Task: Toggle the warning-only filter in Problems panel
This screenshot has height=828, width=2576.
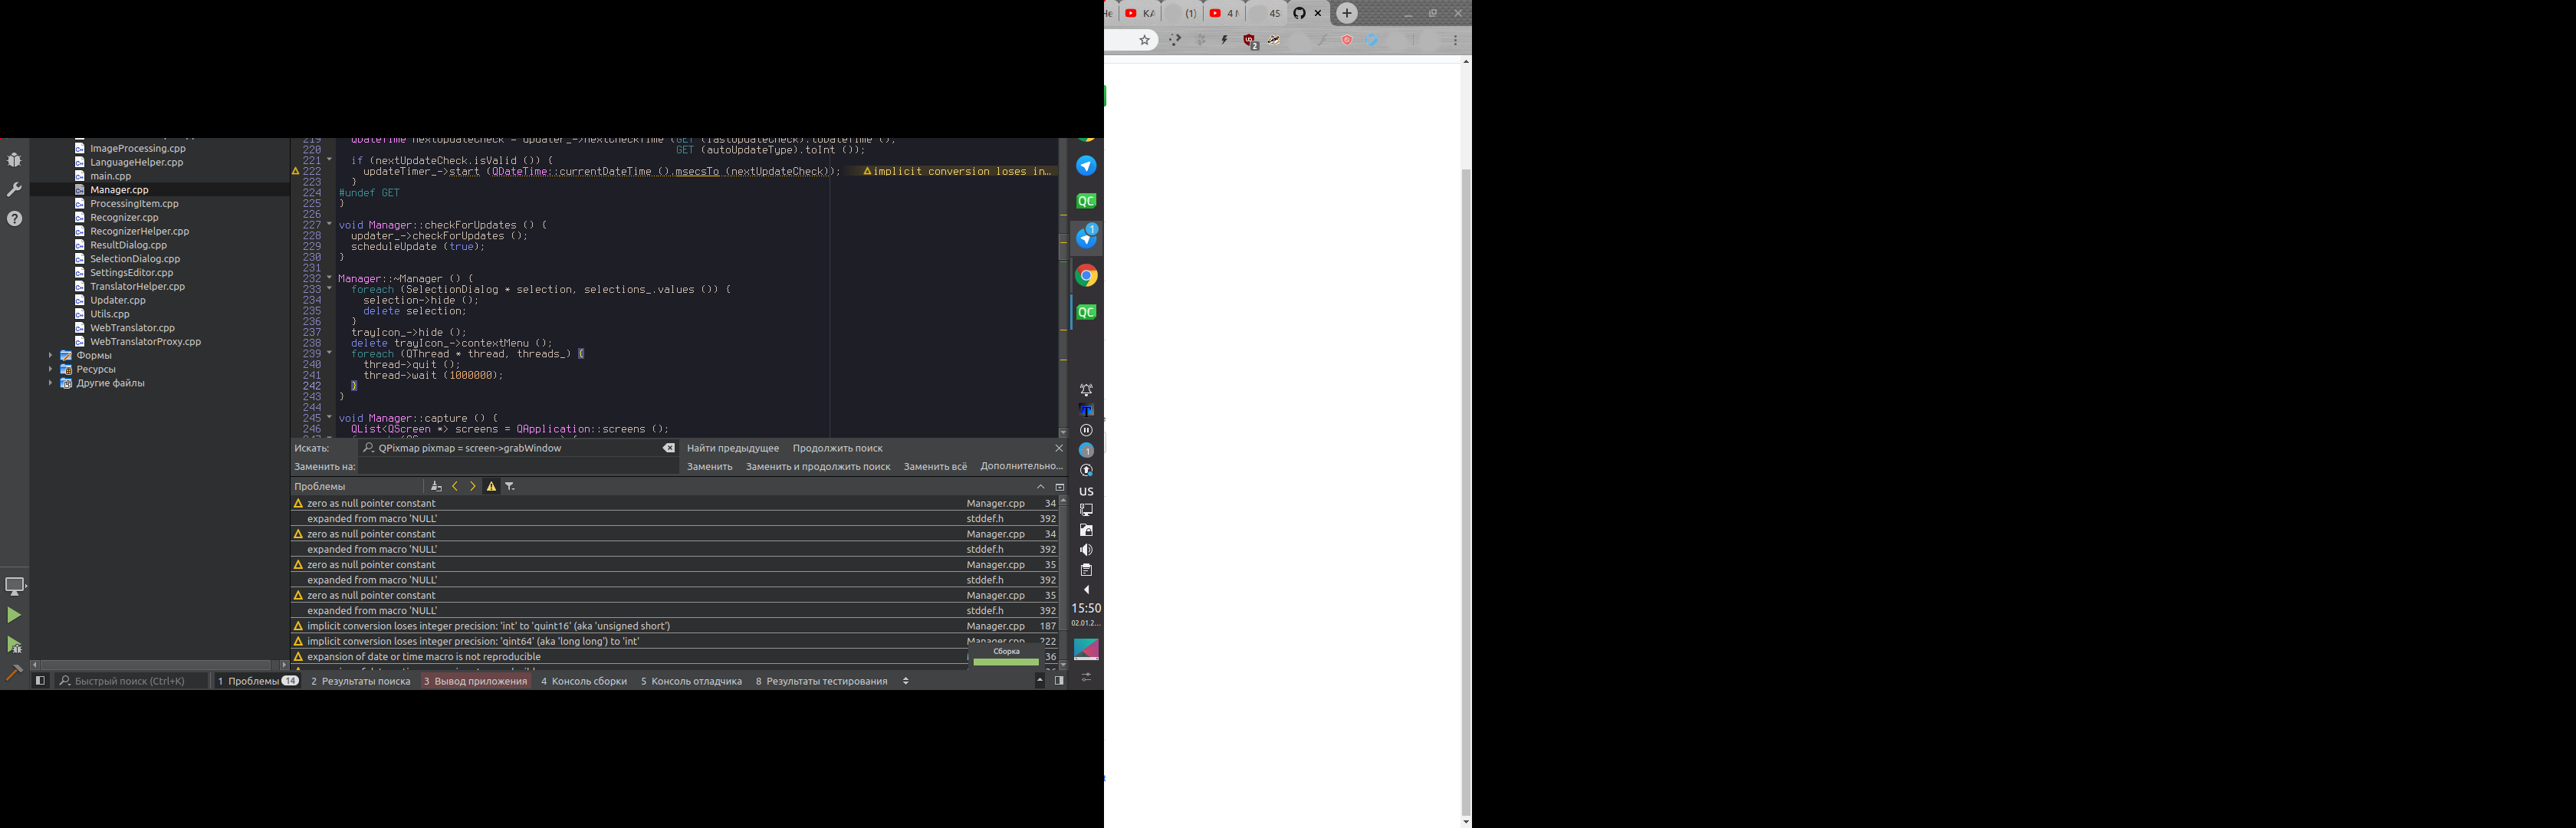Action: [491, 486]
